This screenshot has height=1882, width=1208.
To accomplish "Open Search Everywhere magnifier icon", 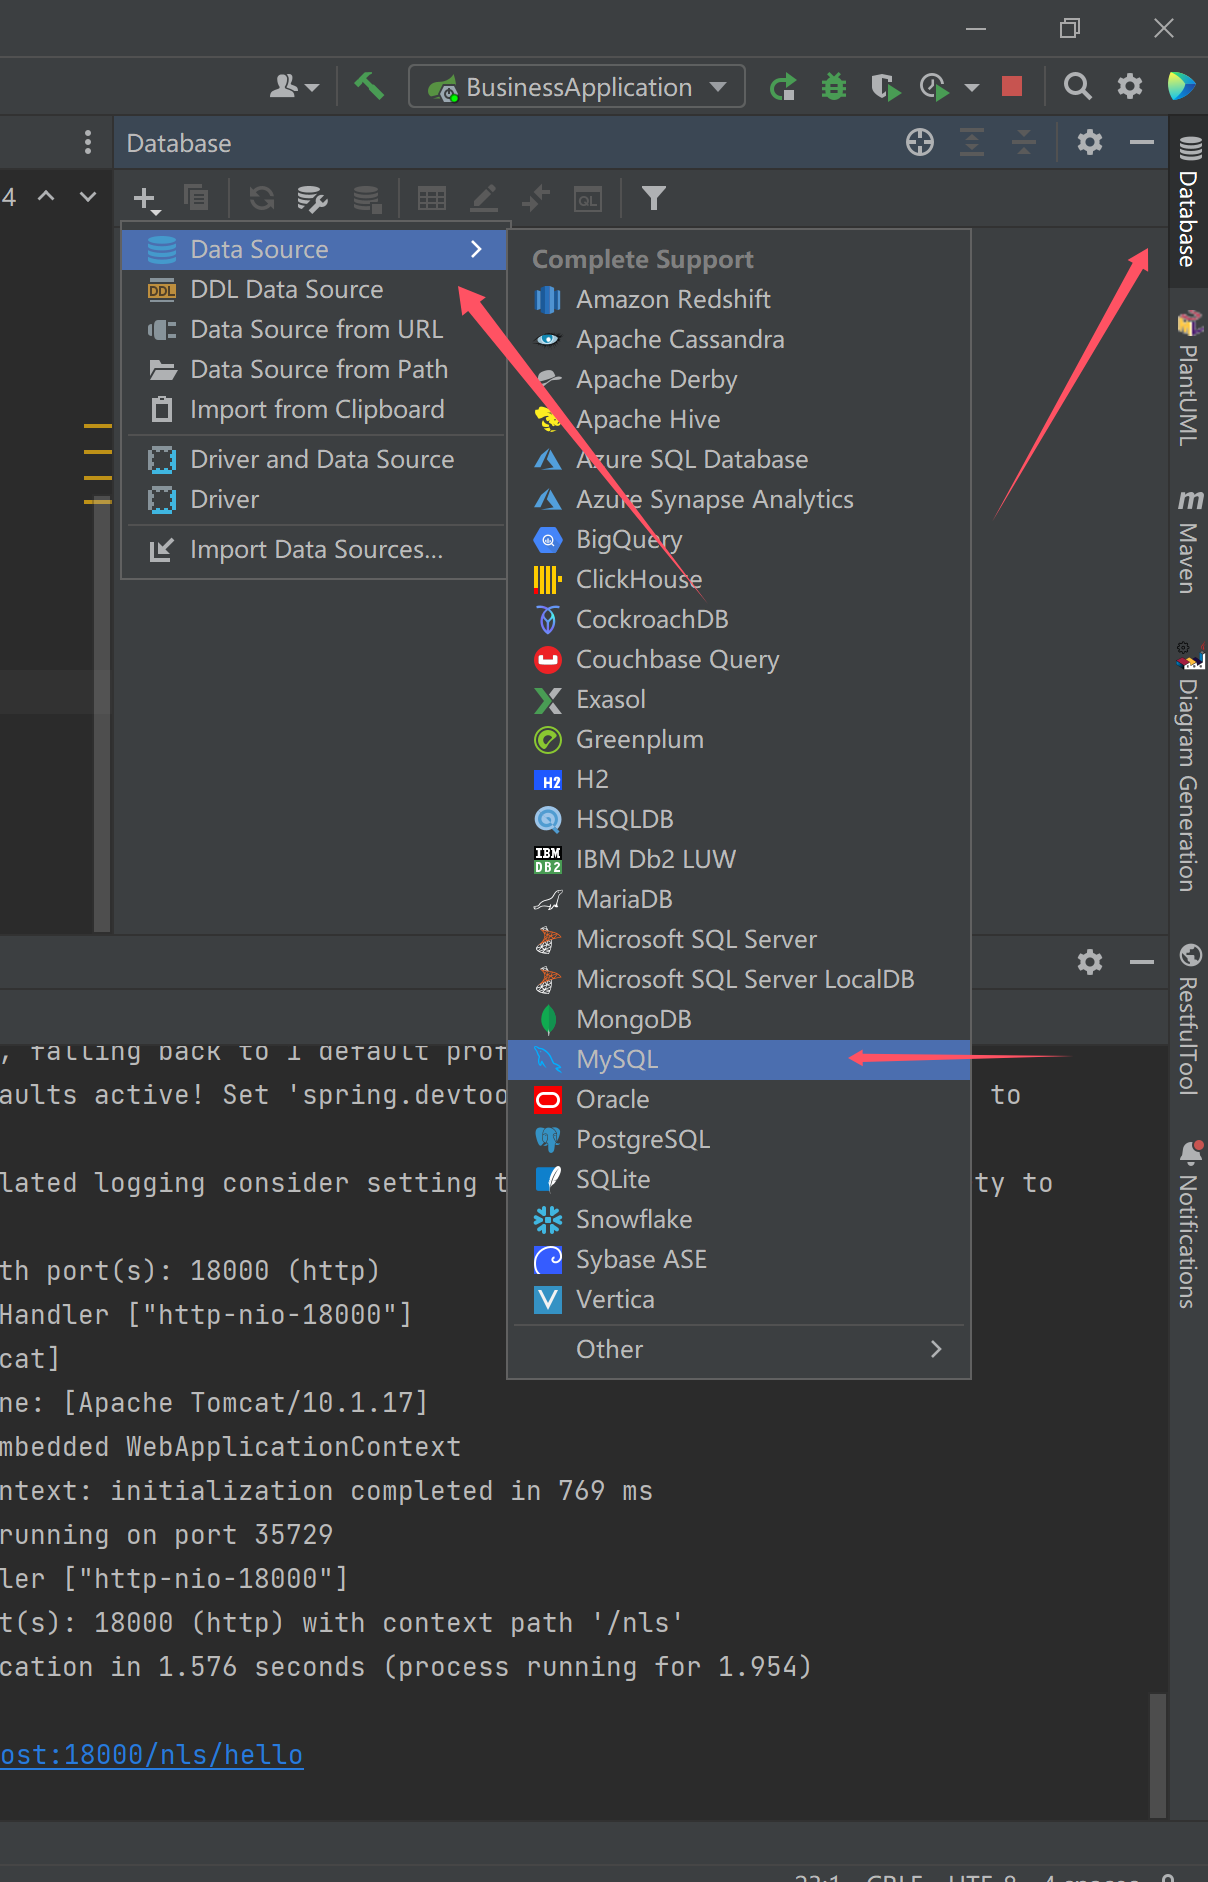I will [1077, 87].
